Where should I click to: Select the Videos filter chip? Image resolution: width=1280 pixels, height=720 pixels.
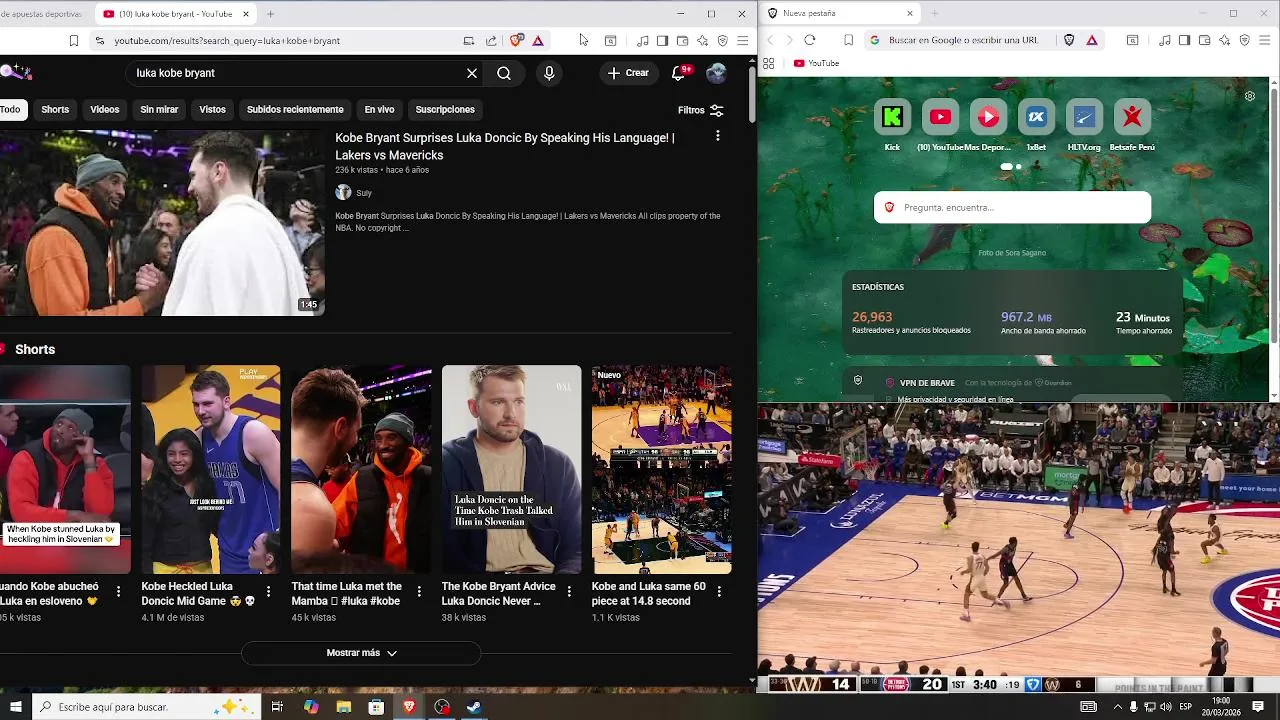pyautogui.click(x=104, y=110)
